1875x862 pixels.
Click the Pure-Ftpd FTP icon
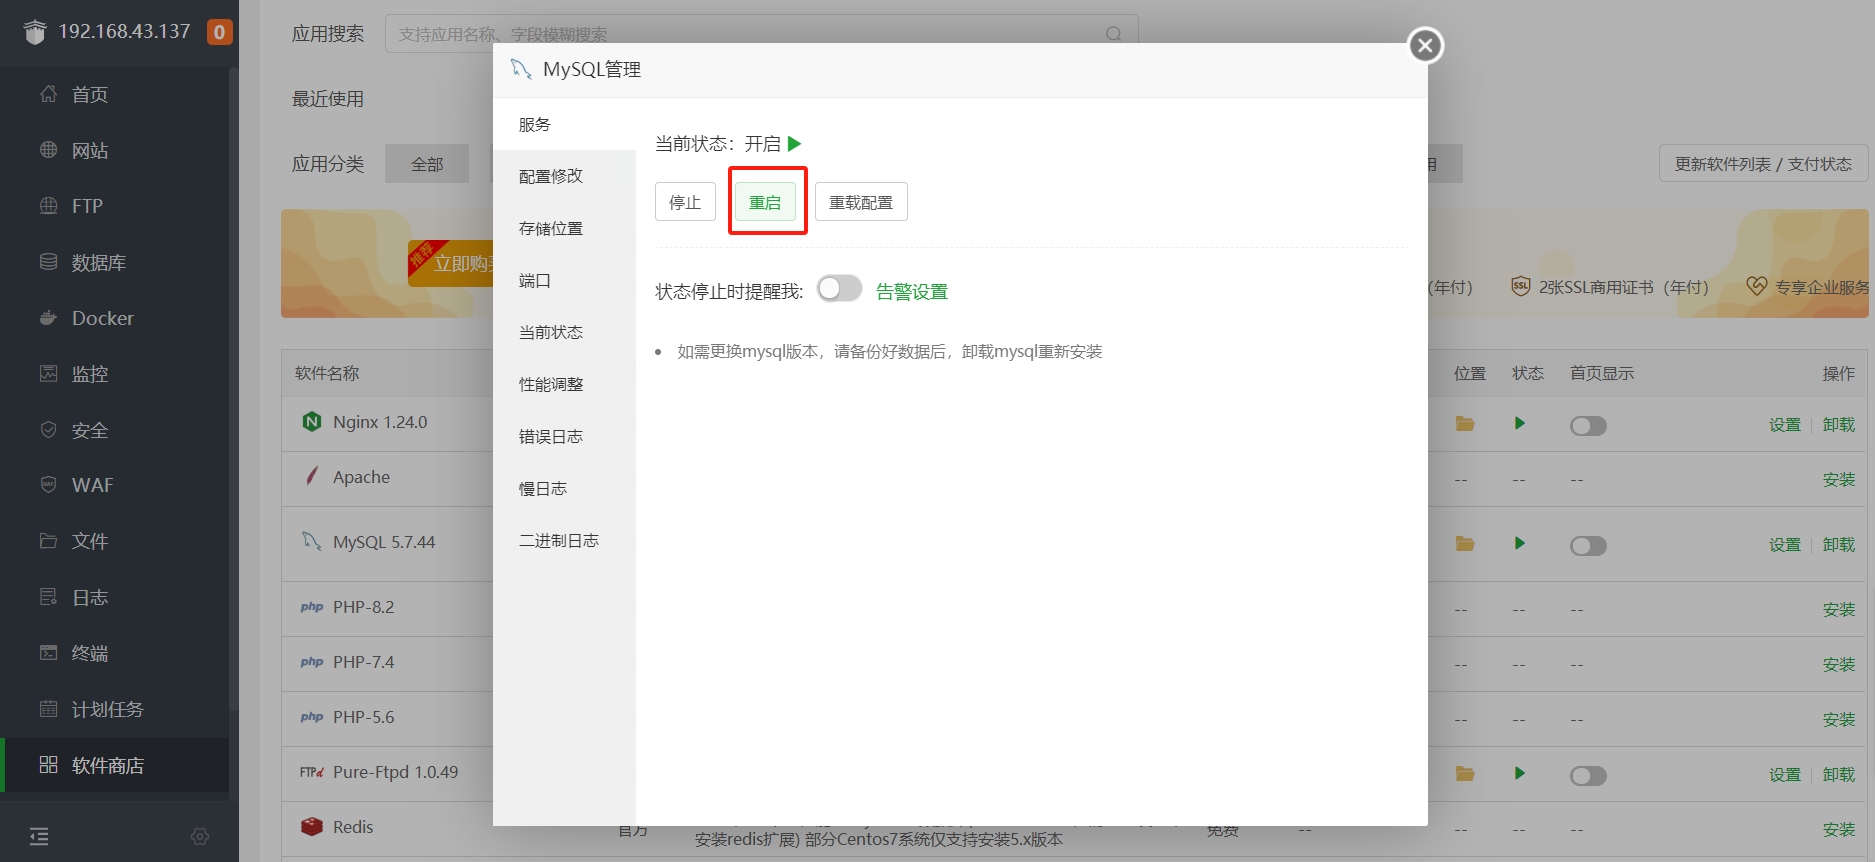coord(312,772)
